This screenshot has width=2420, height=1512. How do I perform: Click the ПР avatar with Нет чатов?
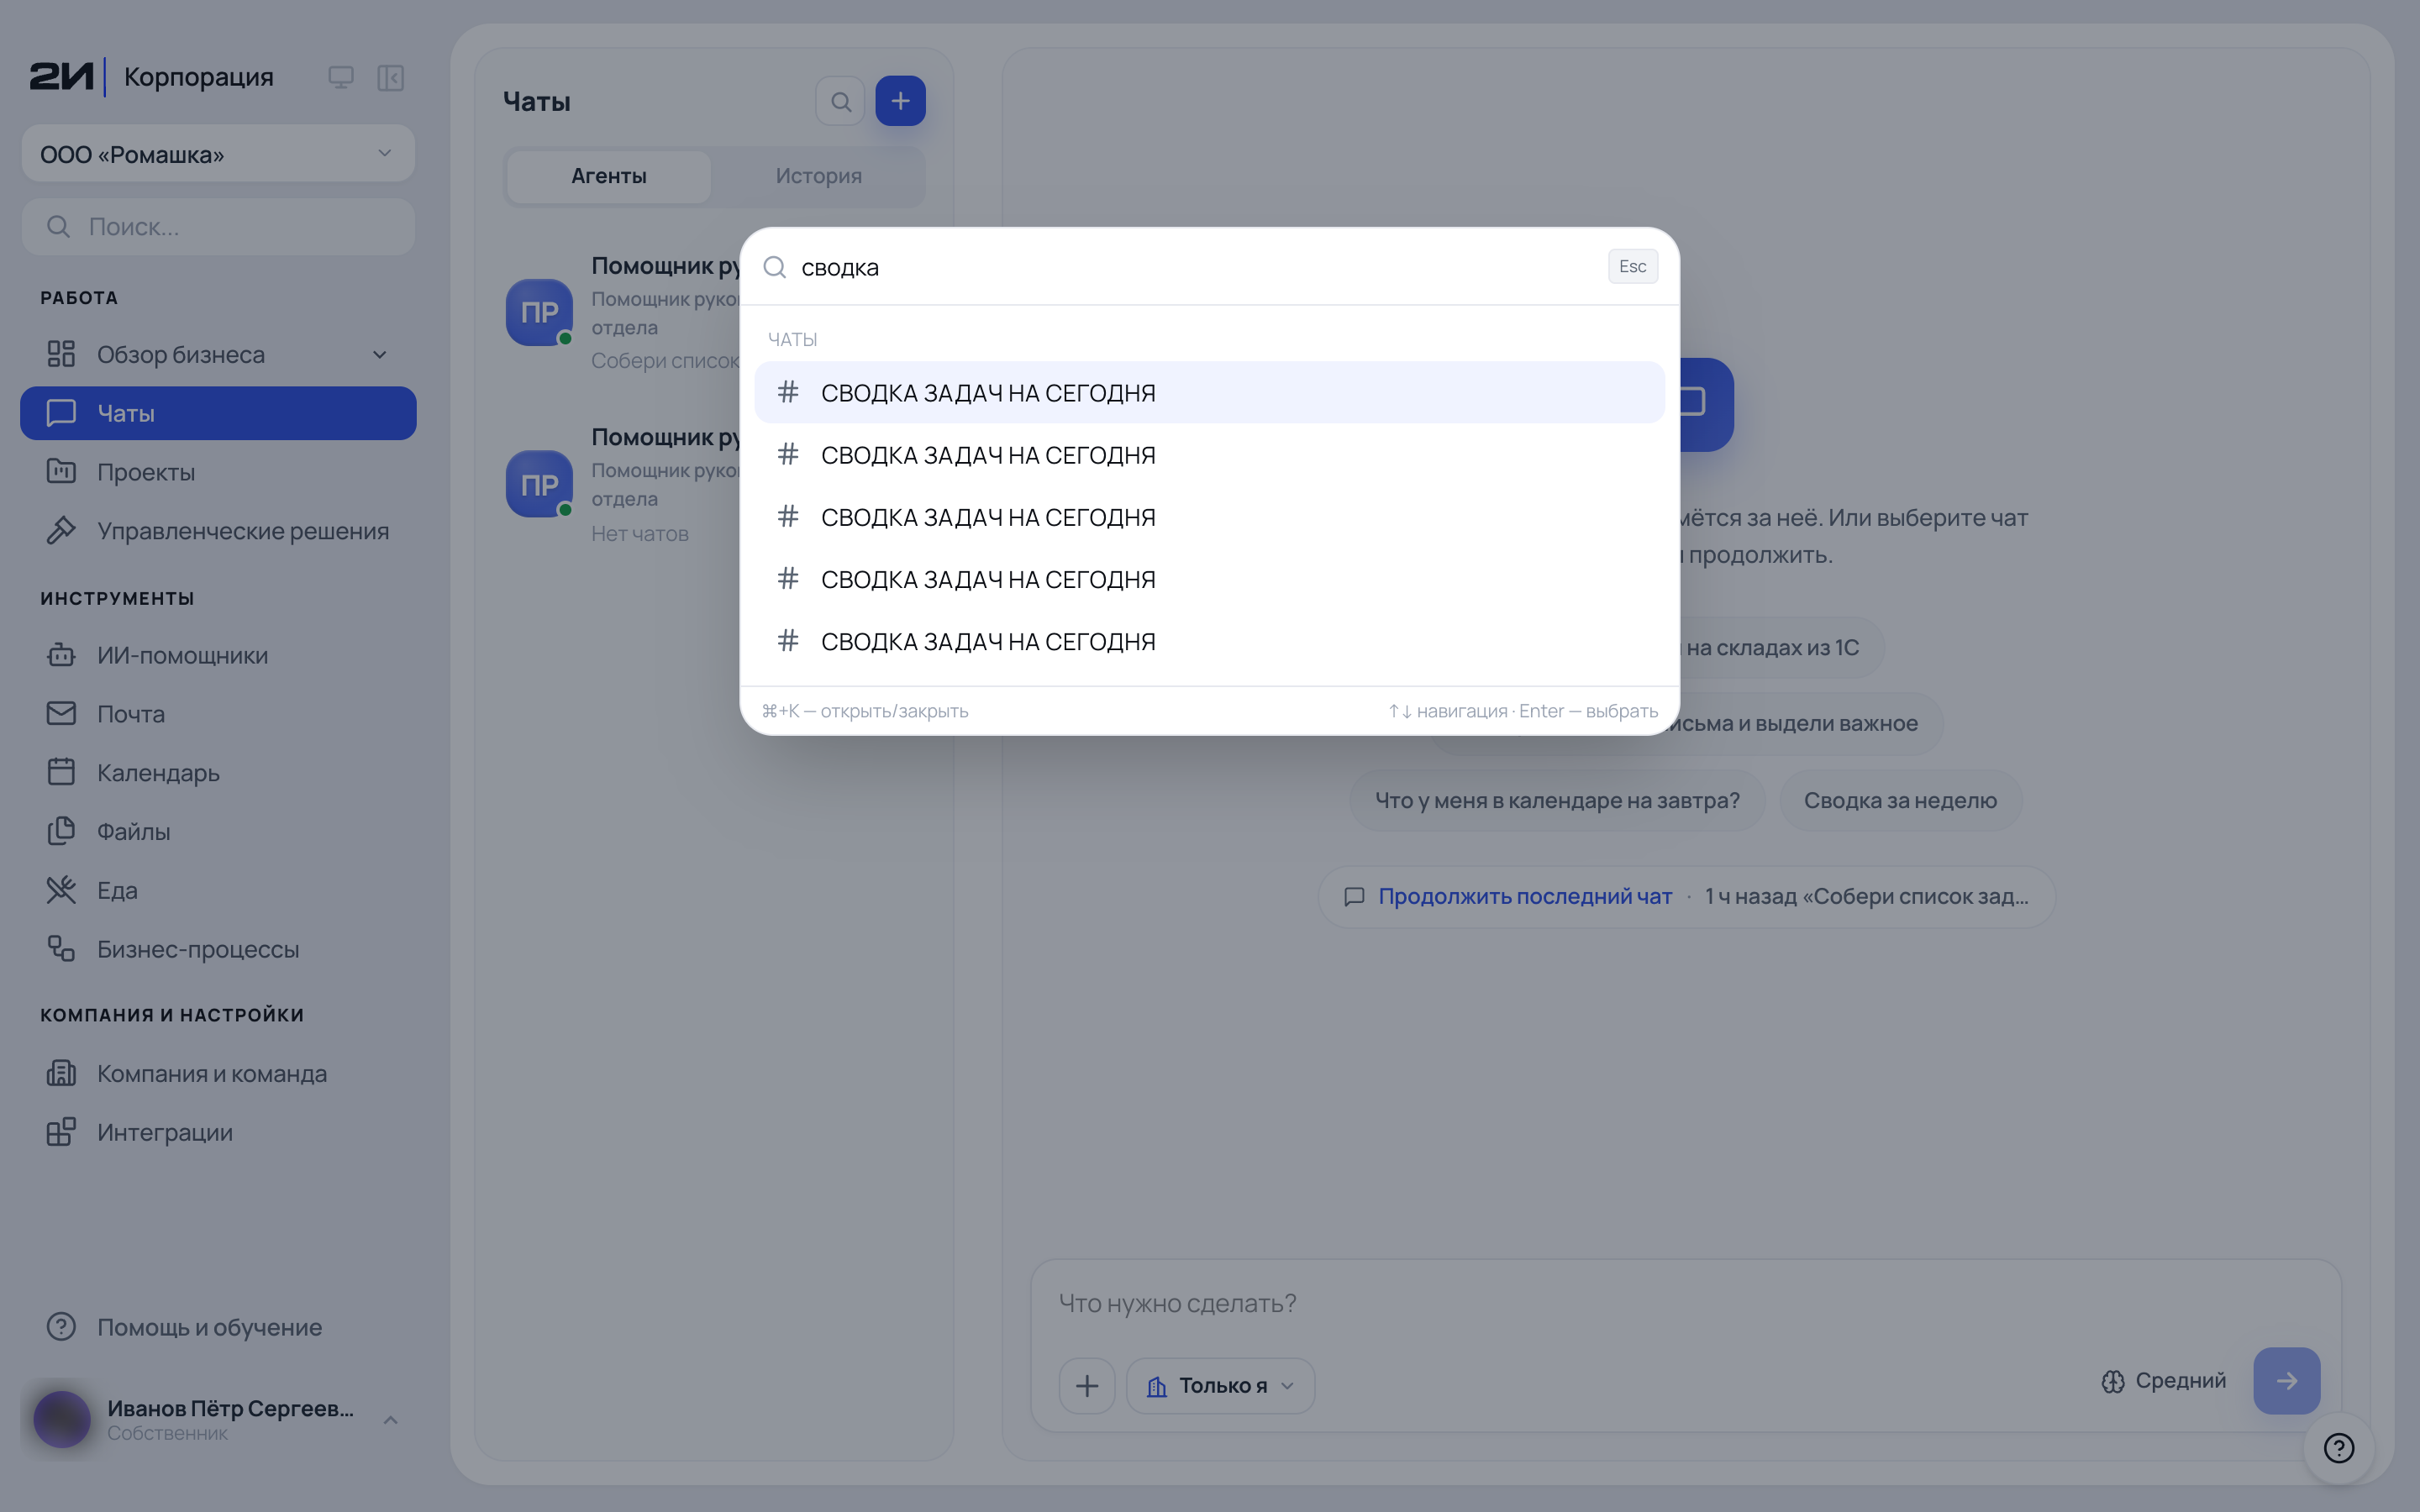[539, 484]
